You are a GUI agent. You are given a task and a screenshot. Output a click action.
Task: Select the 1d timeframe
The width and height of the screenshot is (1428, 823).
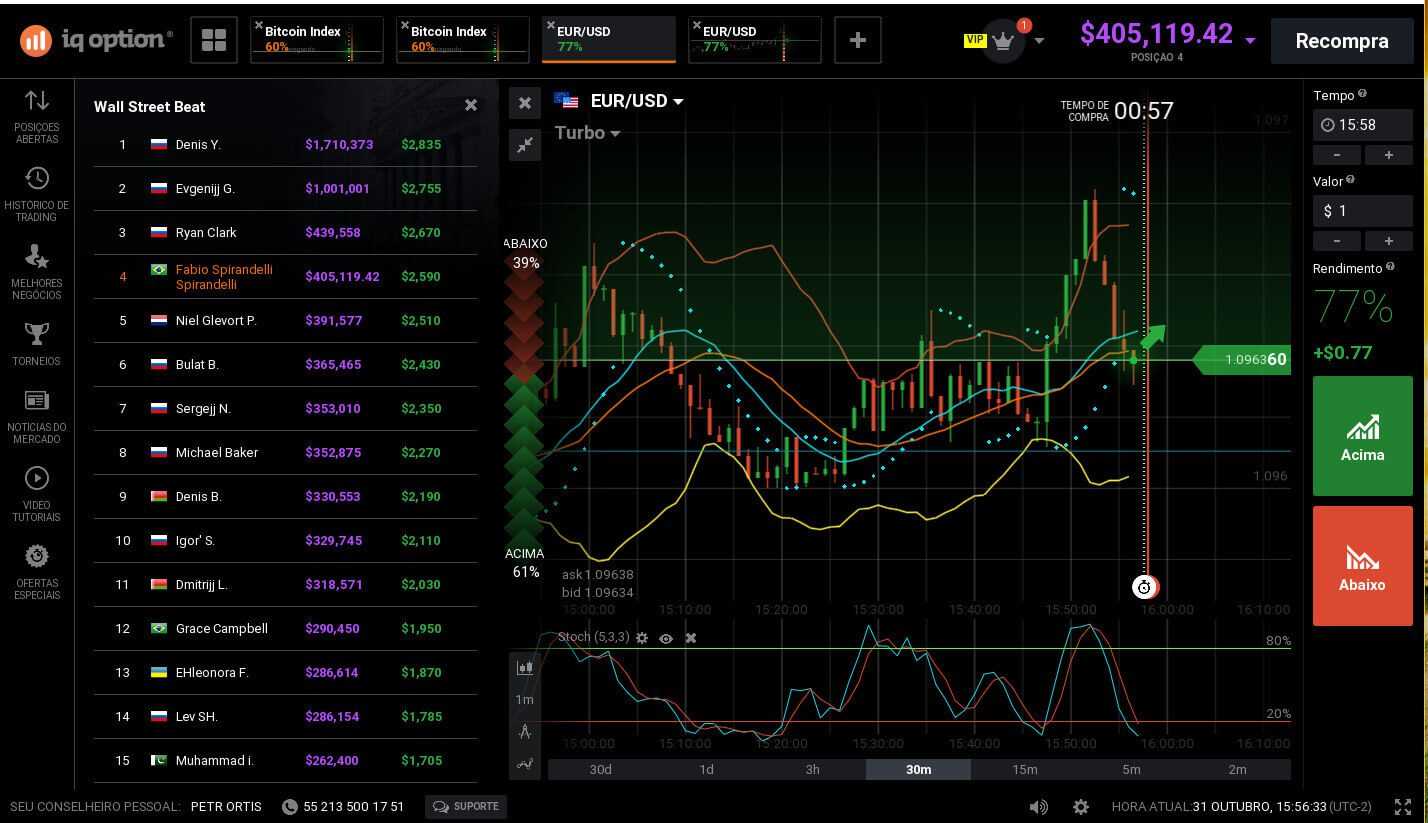click(x=706, y=769)
